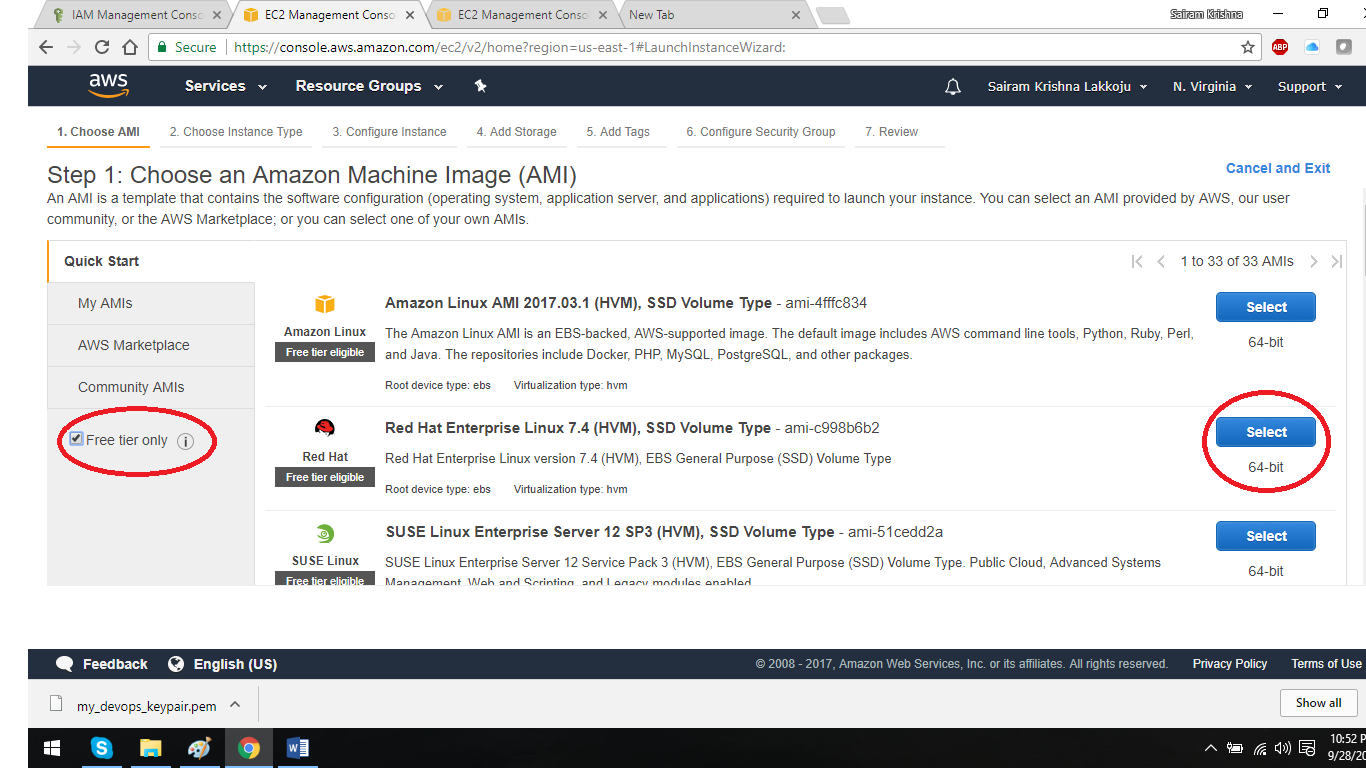This screenshot has width=1366, height=768.
Task: Select the Amazon Linux AMI 2017.03.1
Action: (1266, 307)
